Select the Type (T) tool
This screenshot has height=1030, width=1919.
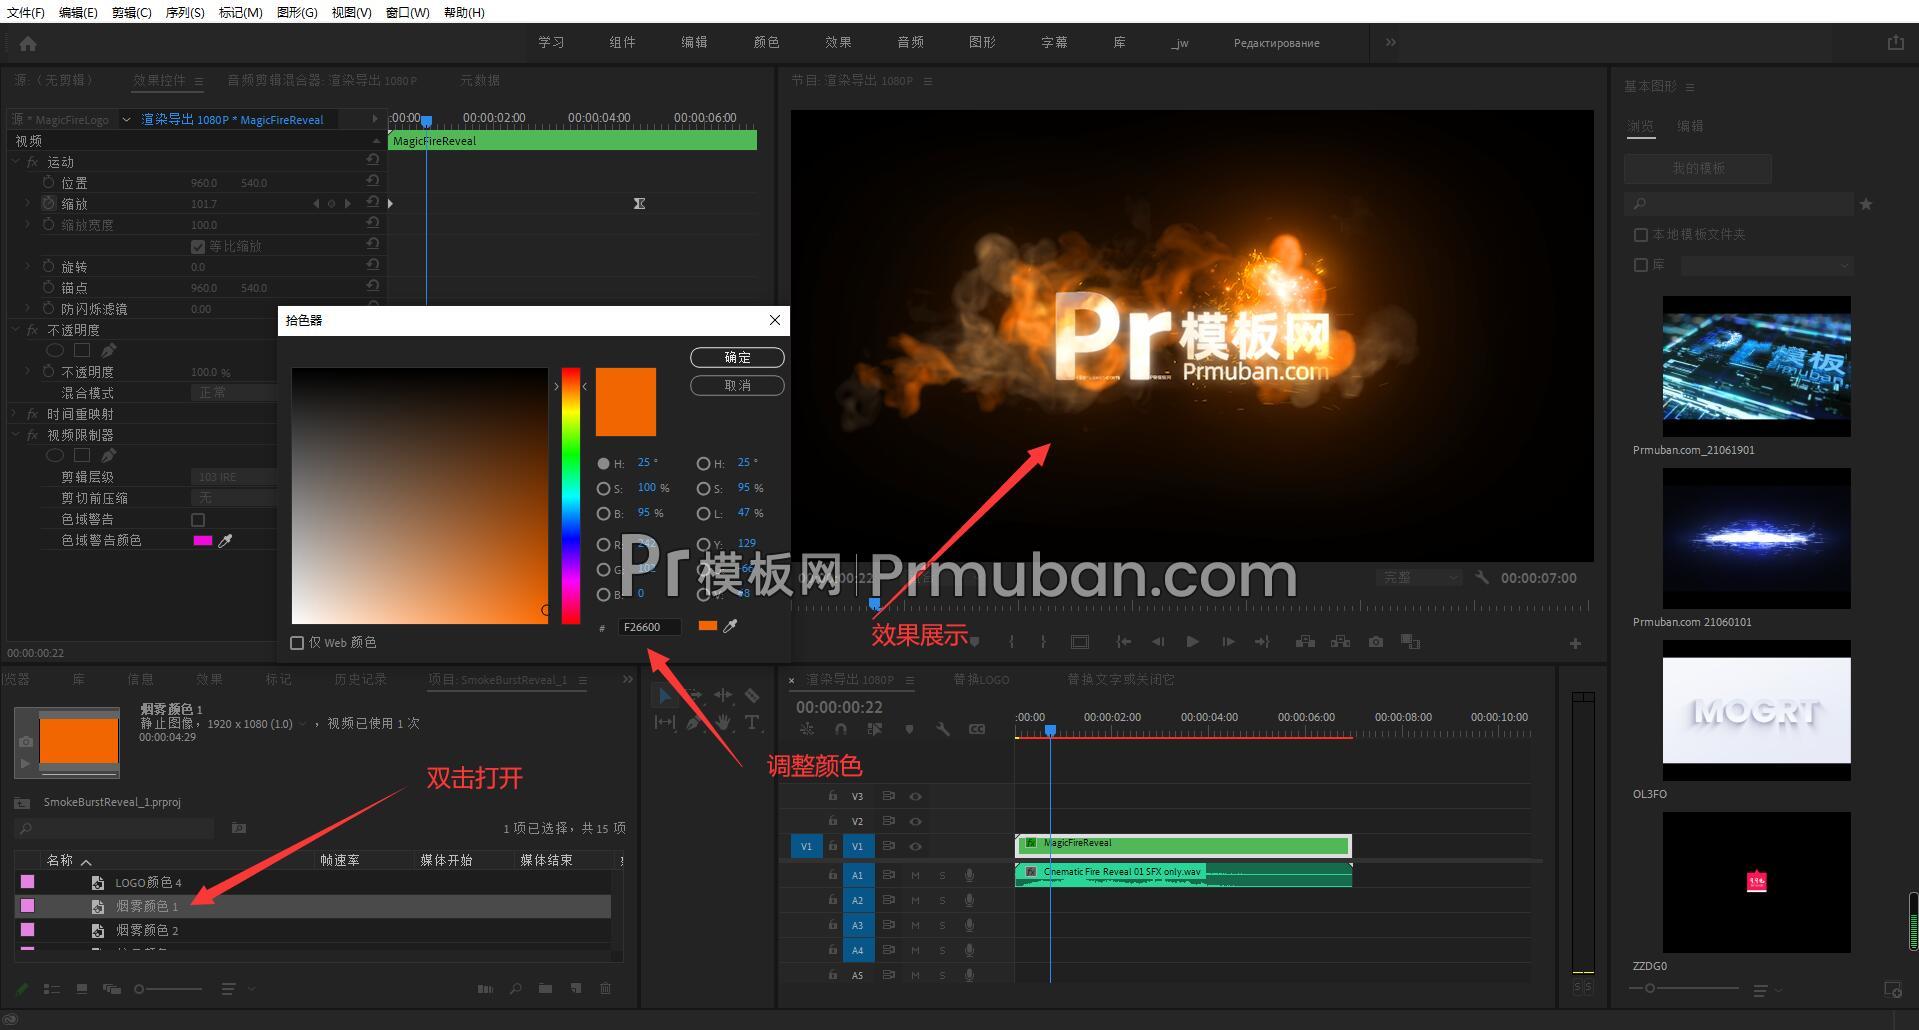coord(752,722)
